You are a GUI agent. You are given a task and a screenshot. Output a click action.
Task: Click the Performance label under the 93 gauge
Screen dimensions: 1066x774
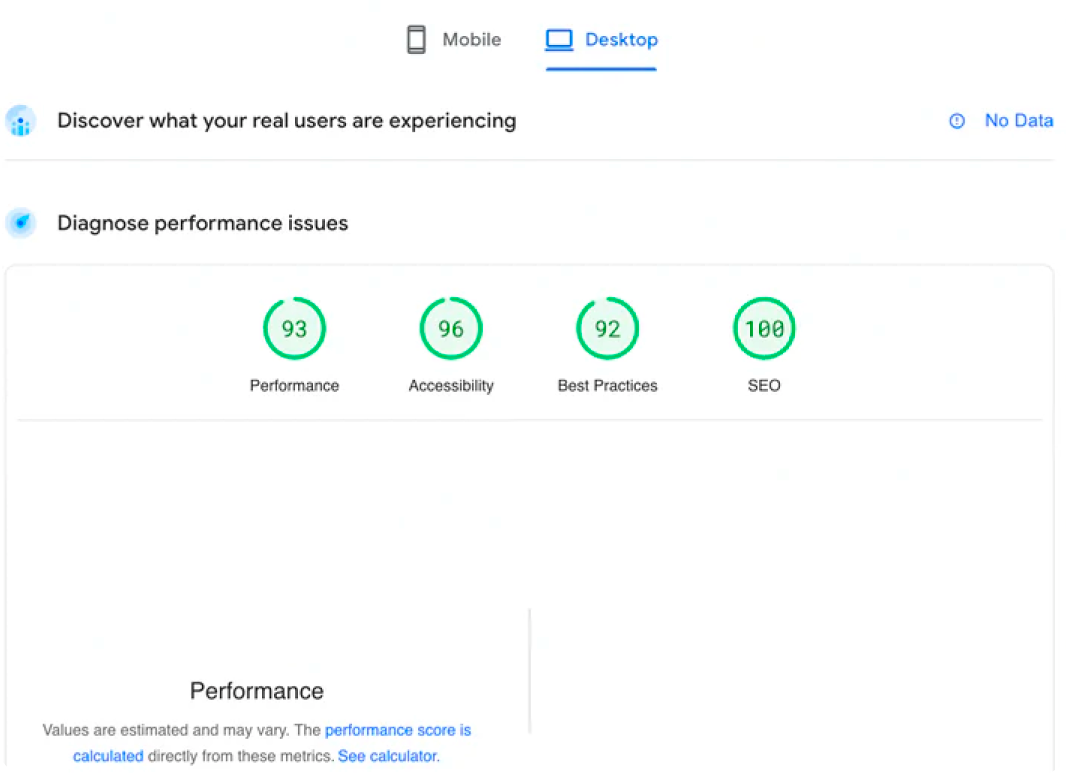coord(294,386)
